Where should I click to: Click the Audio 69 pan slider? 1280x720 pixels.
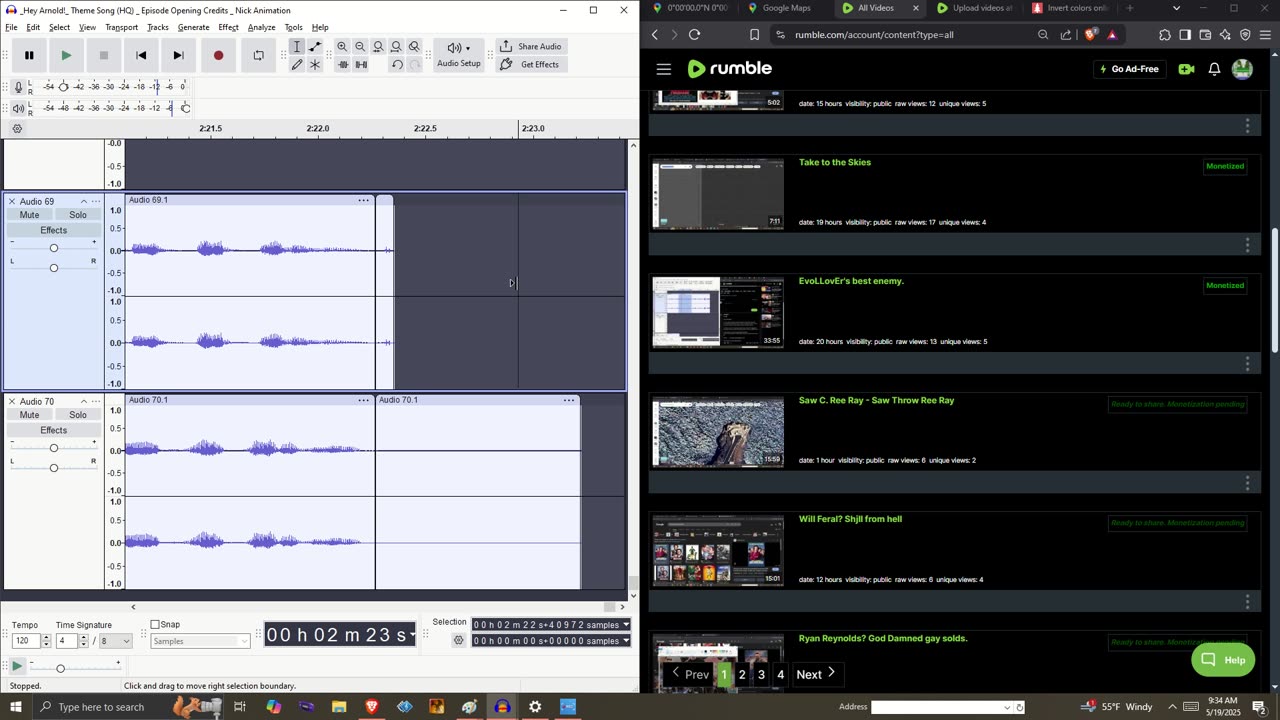pyautogui.click(x=54, y=267)
